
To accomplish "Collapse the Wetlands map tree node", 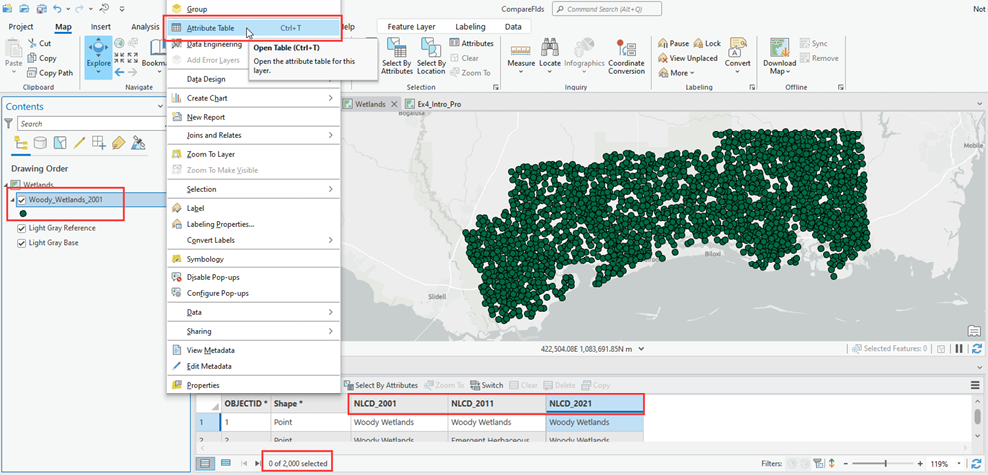I will pos(7,185).
